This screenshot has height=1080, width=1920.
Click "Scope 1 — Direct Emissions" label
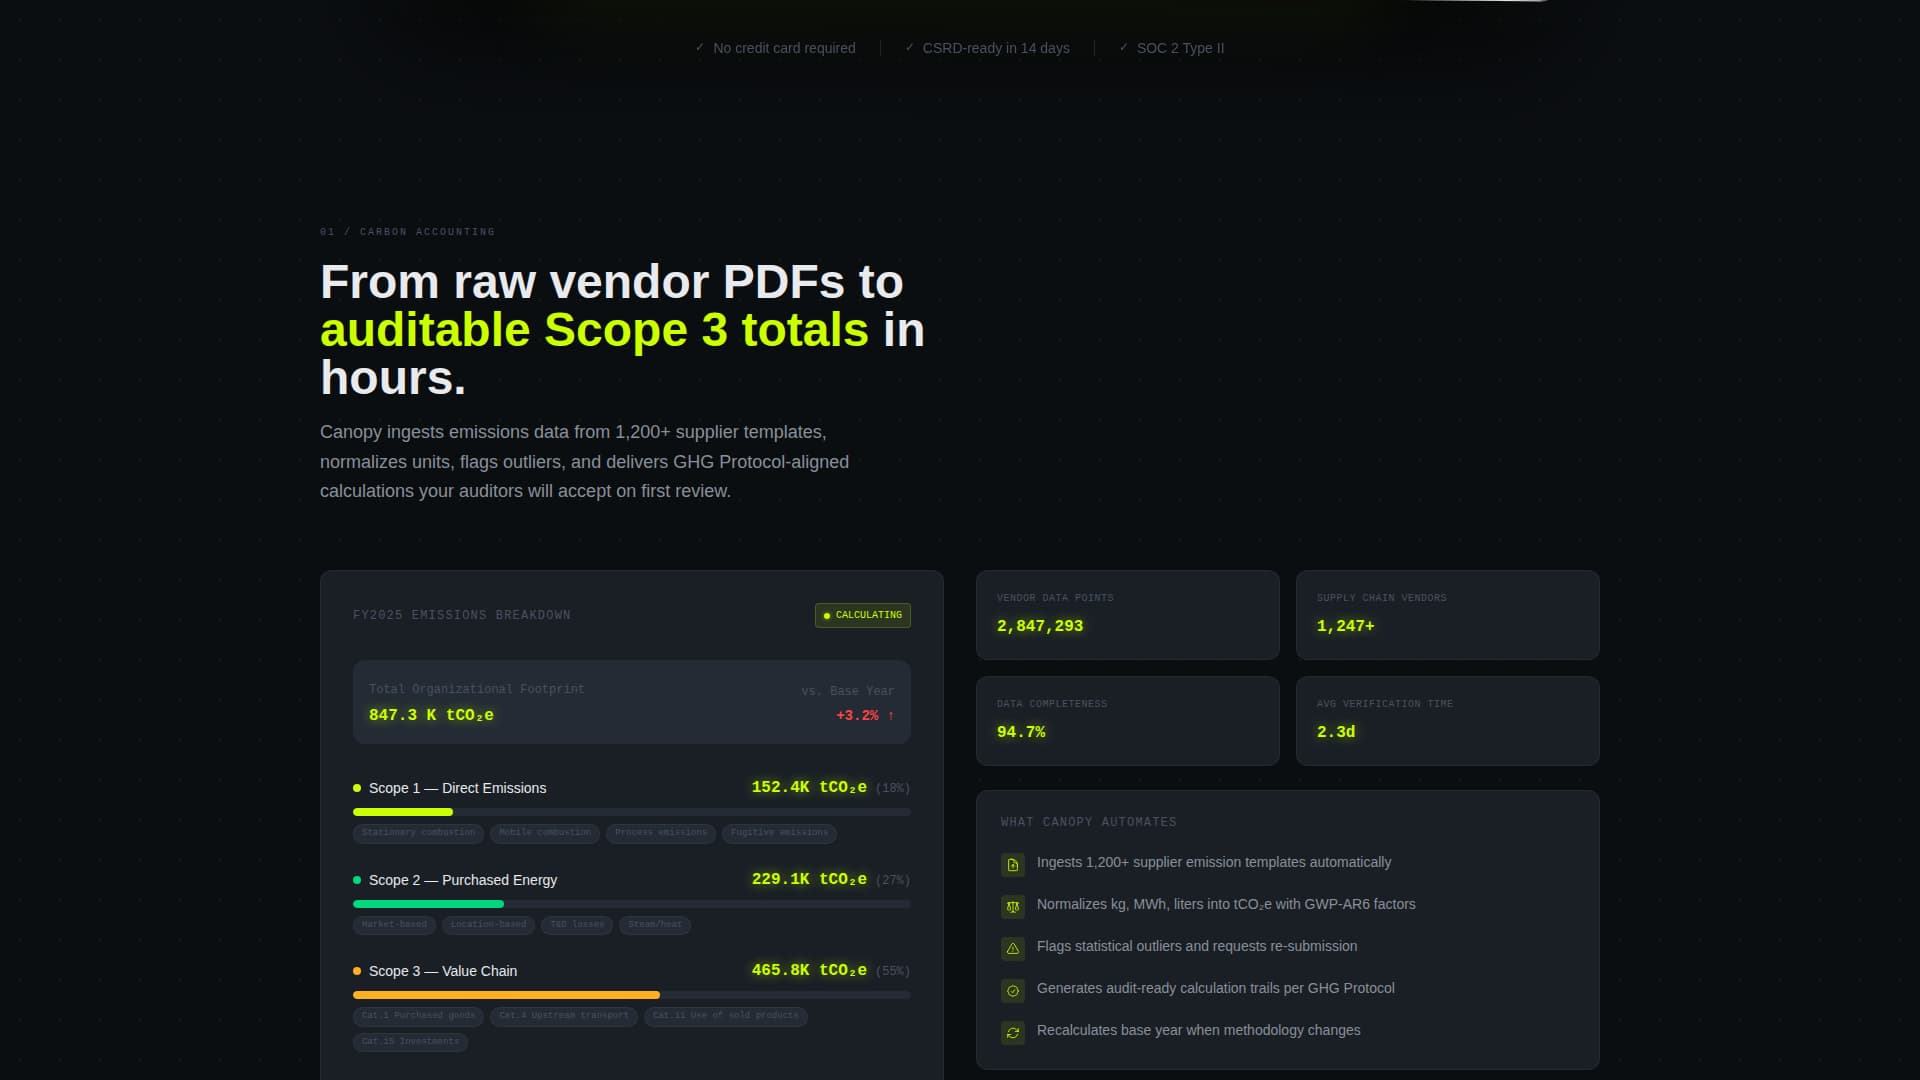click(x=457, y=788)
